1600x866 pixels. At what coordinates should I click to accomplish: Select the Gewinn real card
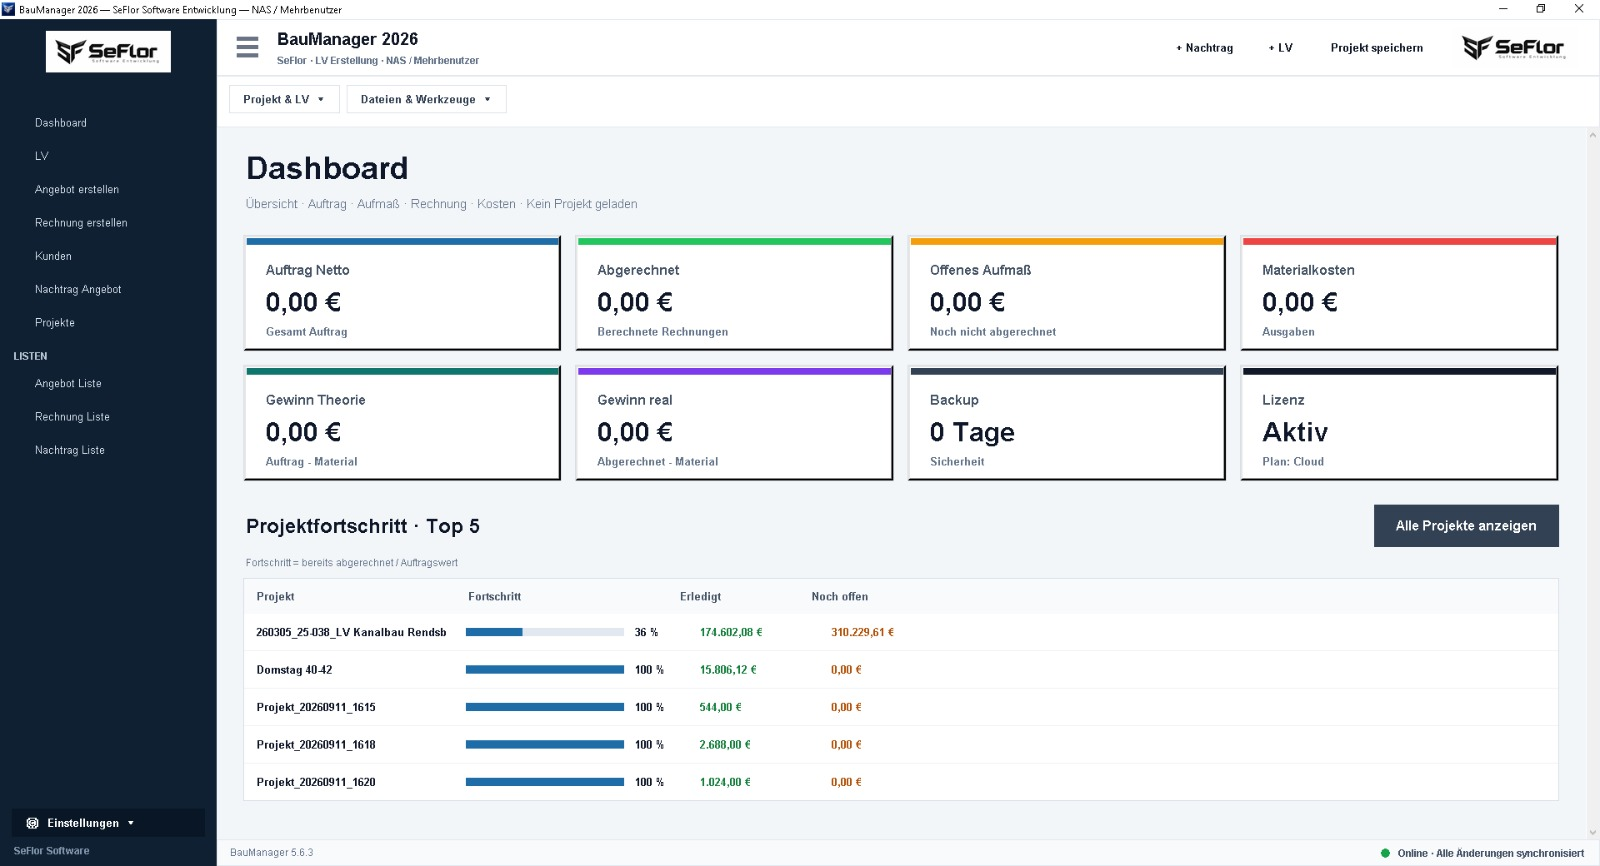click(734, 423)
